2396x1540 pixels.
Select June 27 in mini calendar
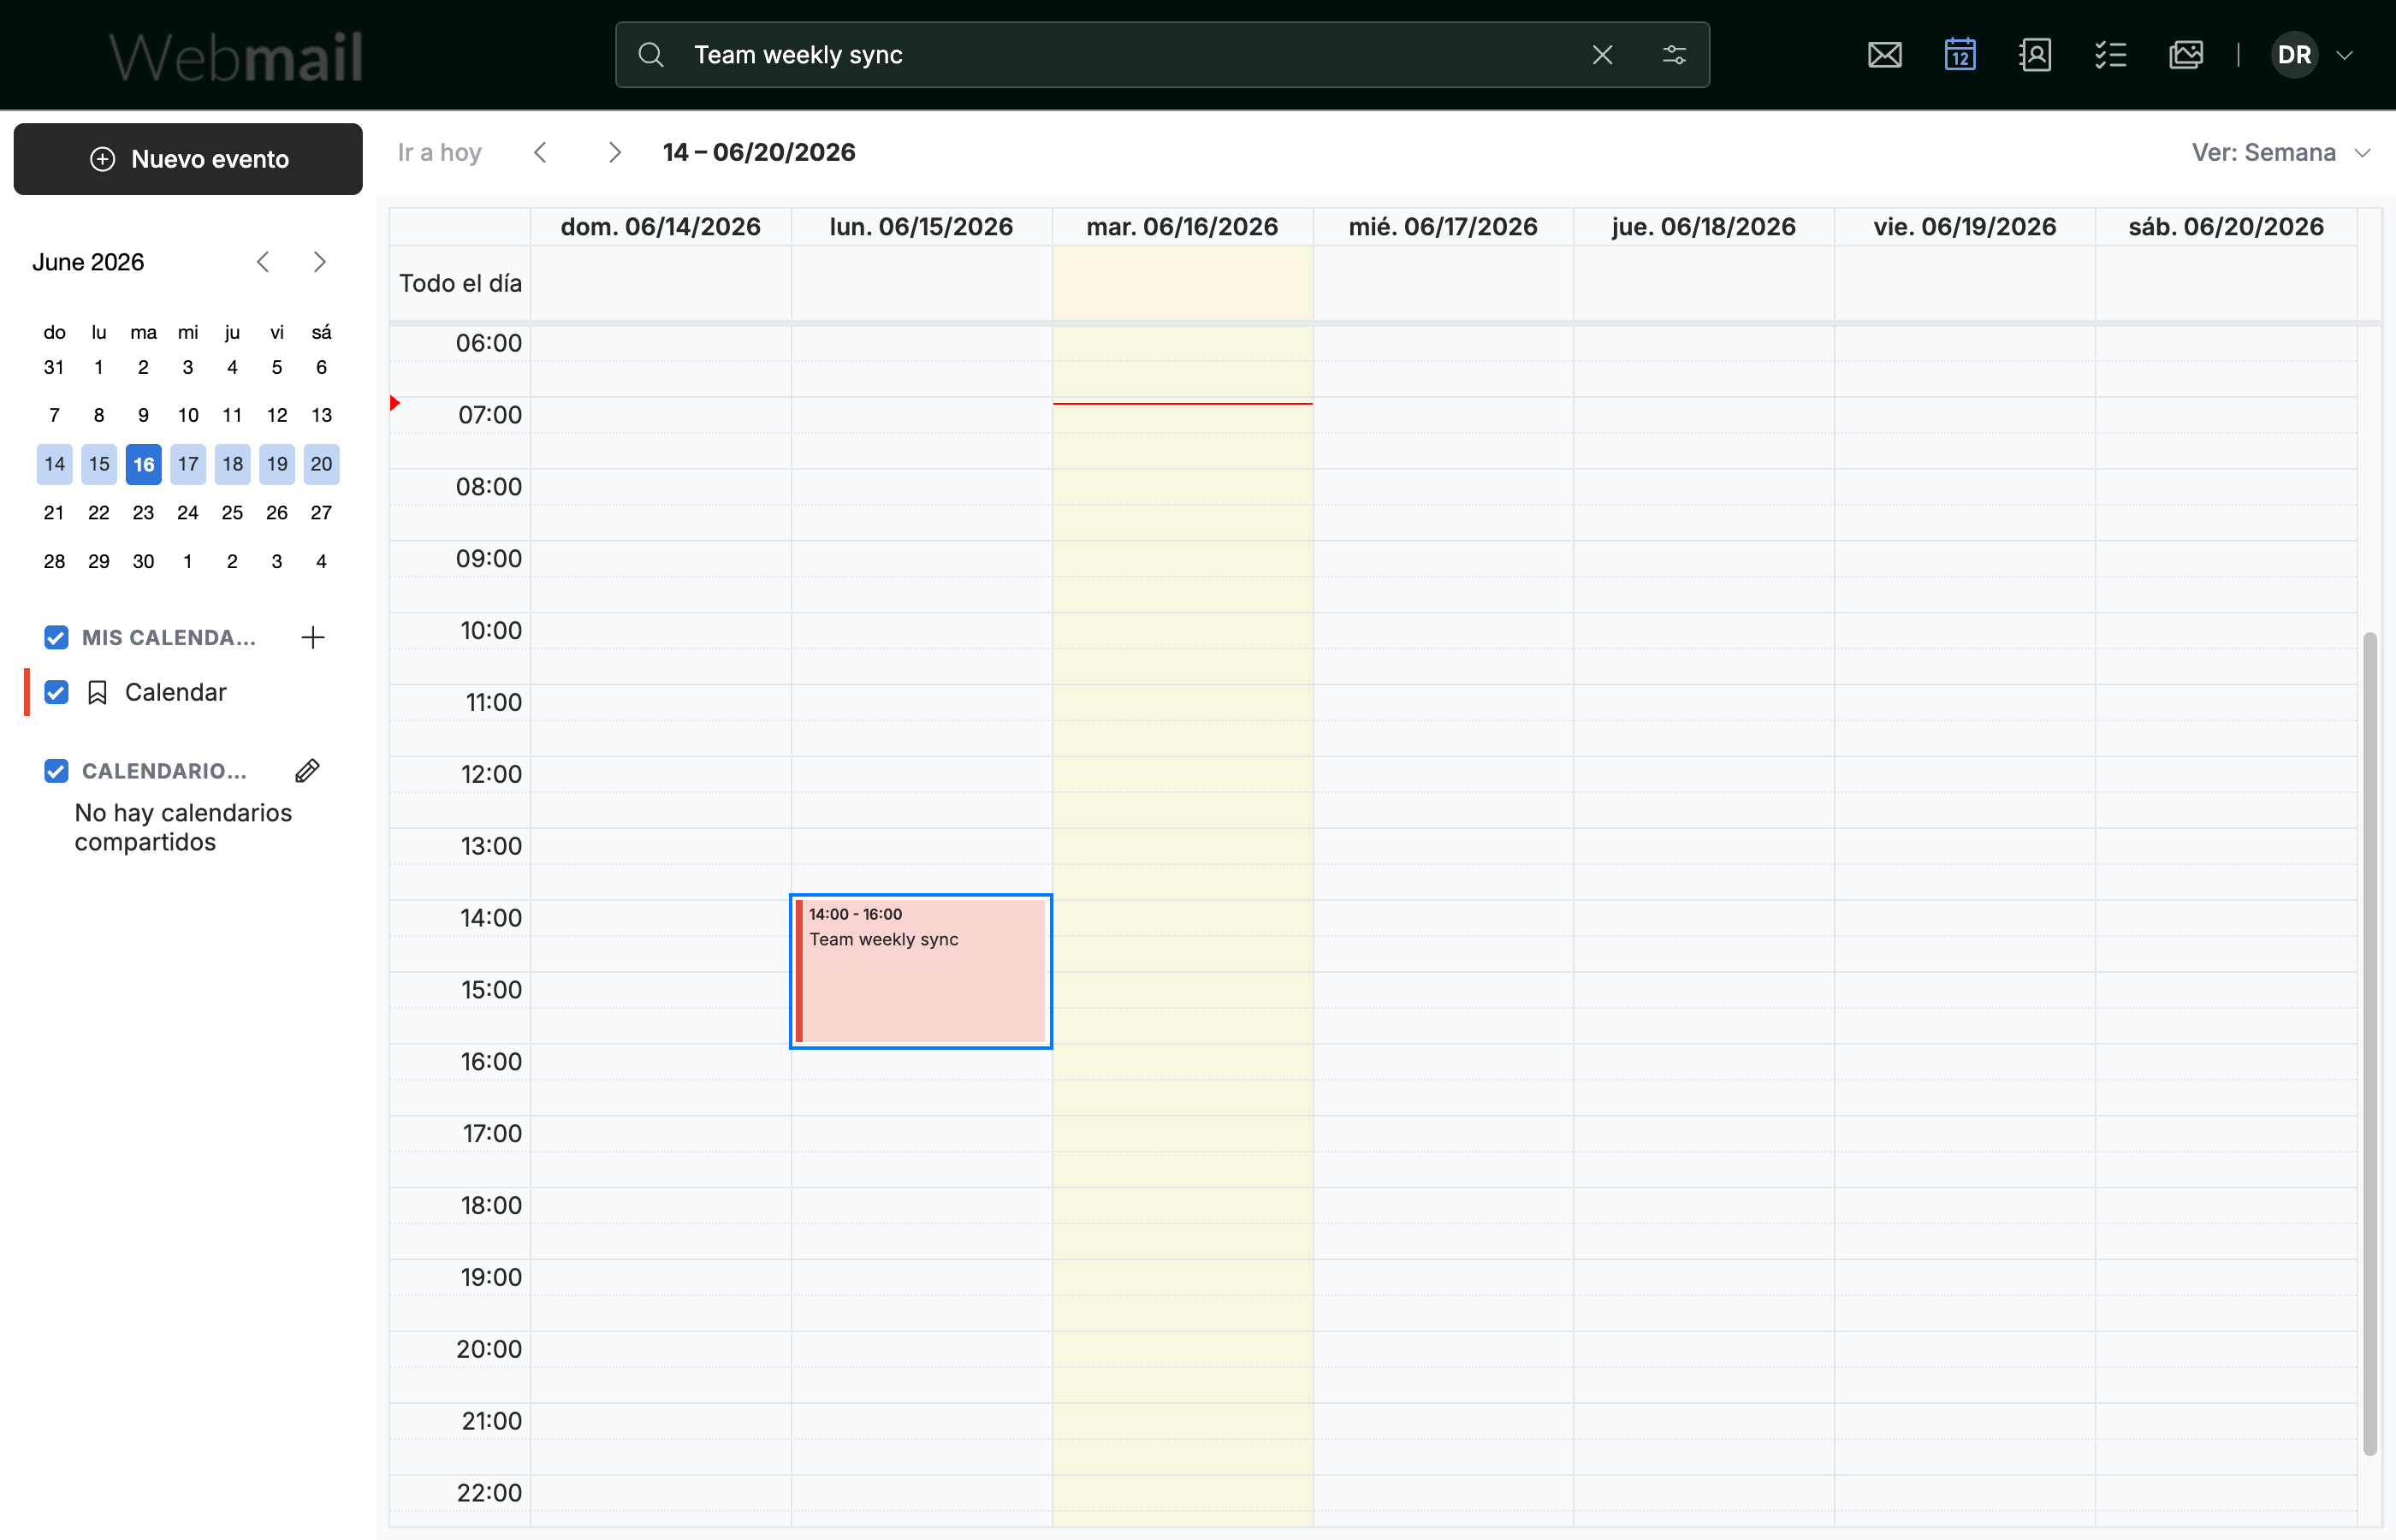pos(321,513)
